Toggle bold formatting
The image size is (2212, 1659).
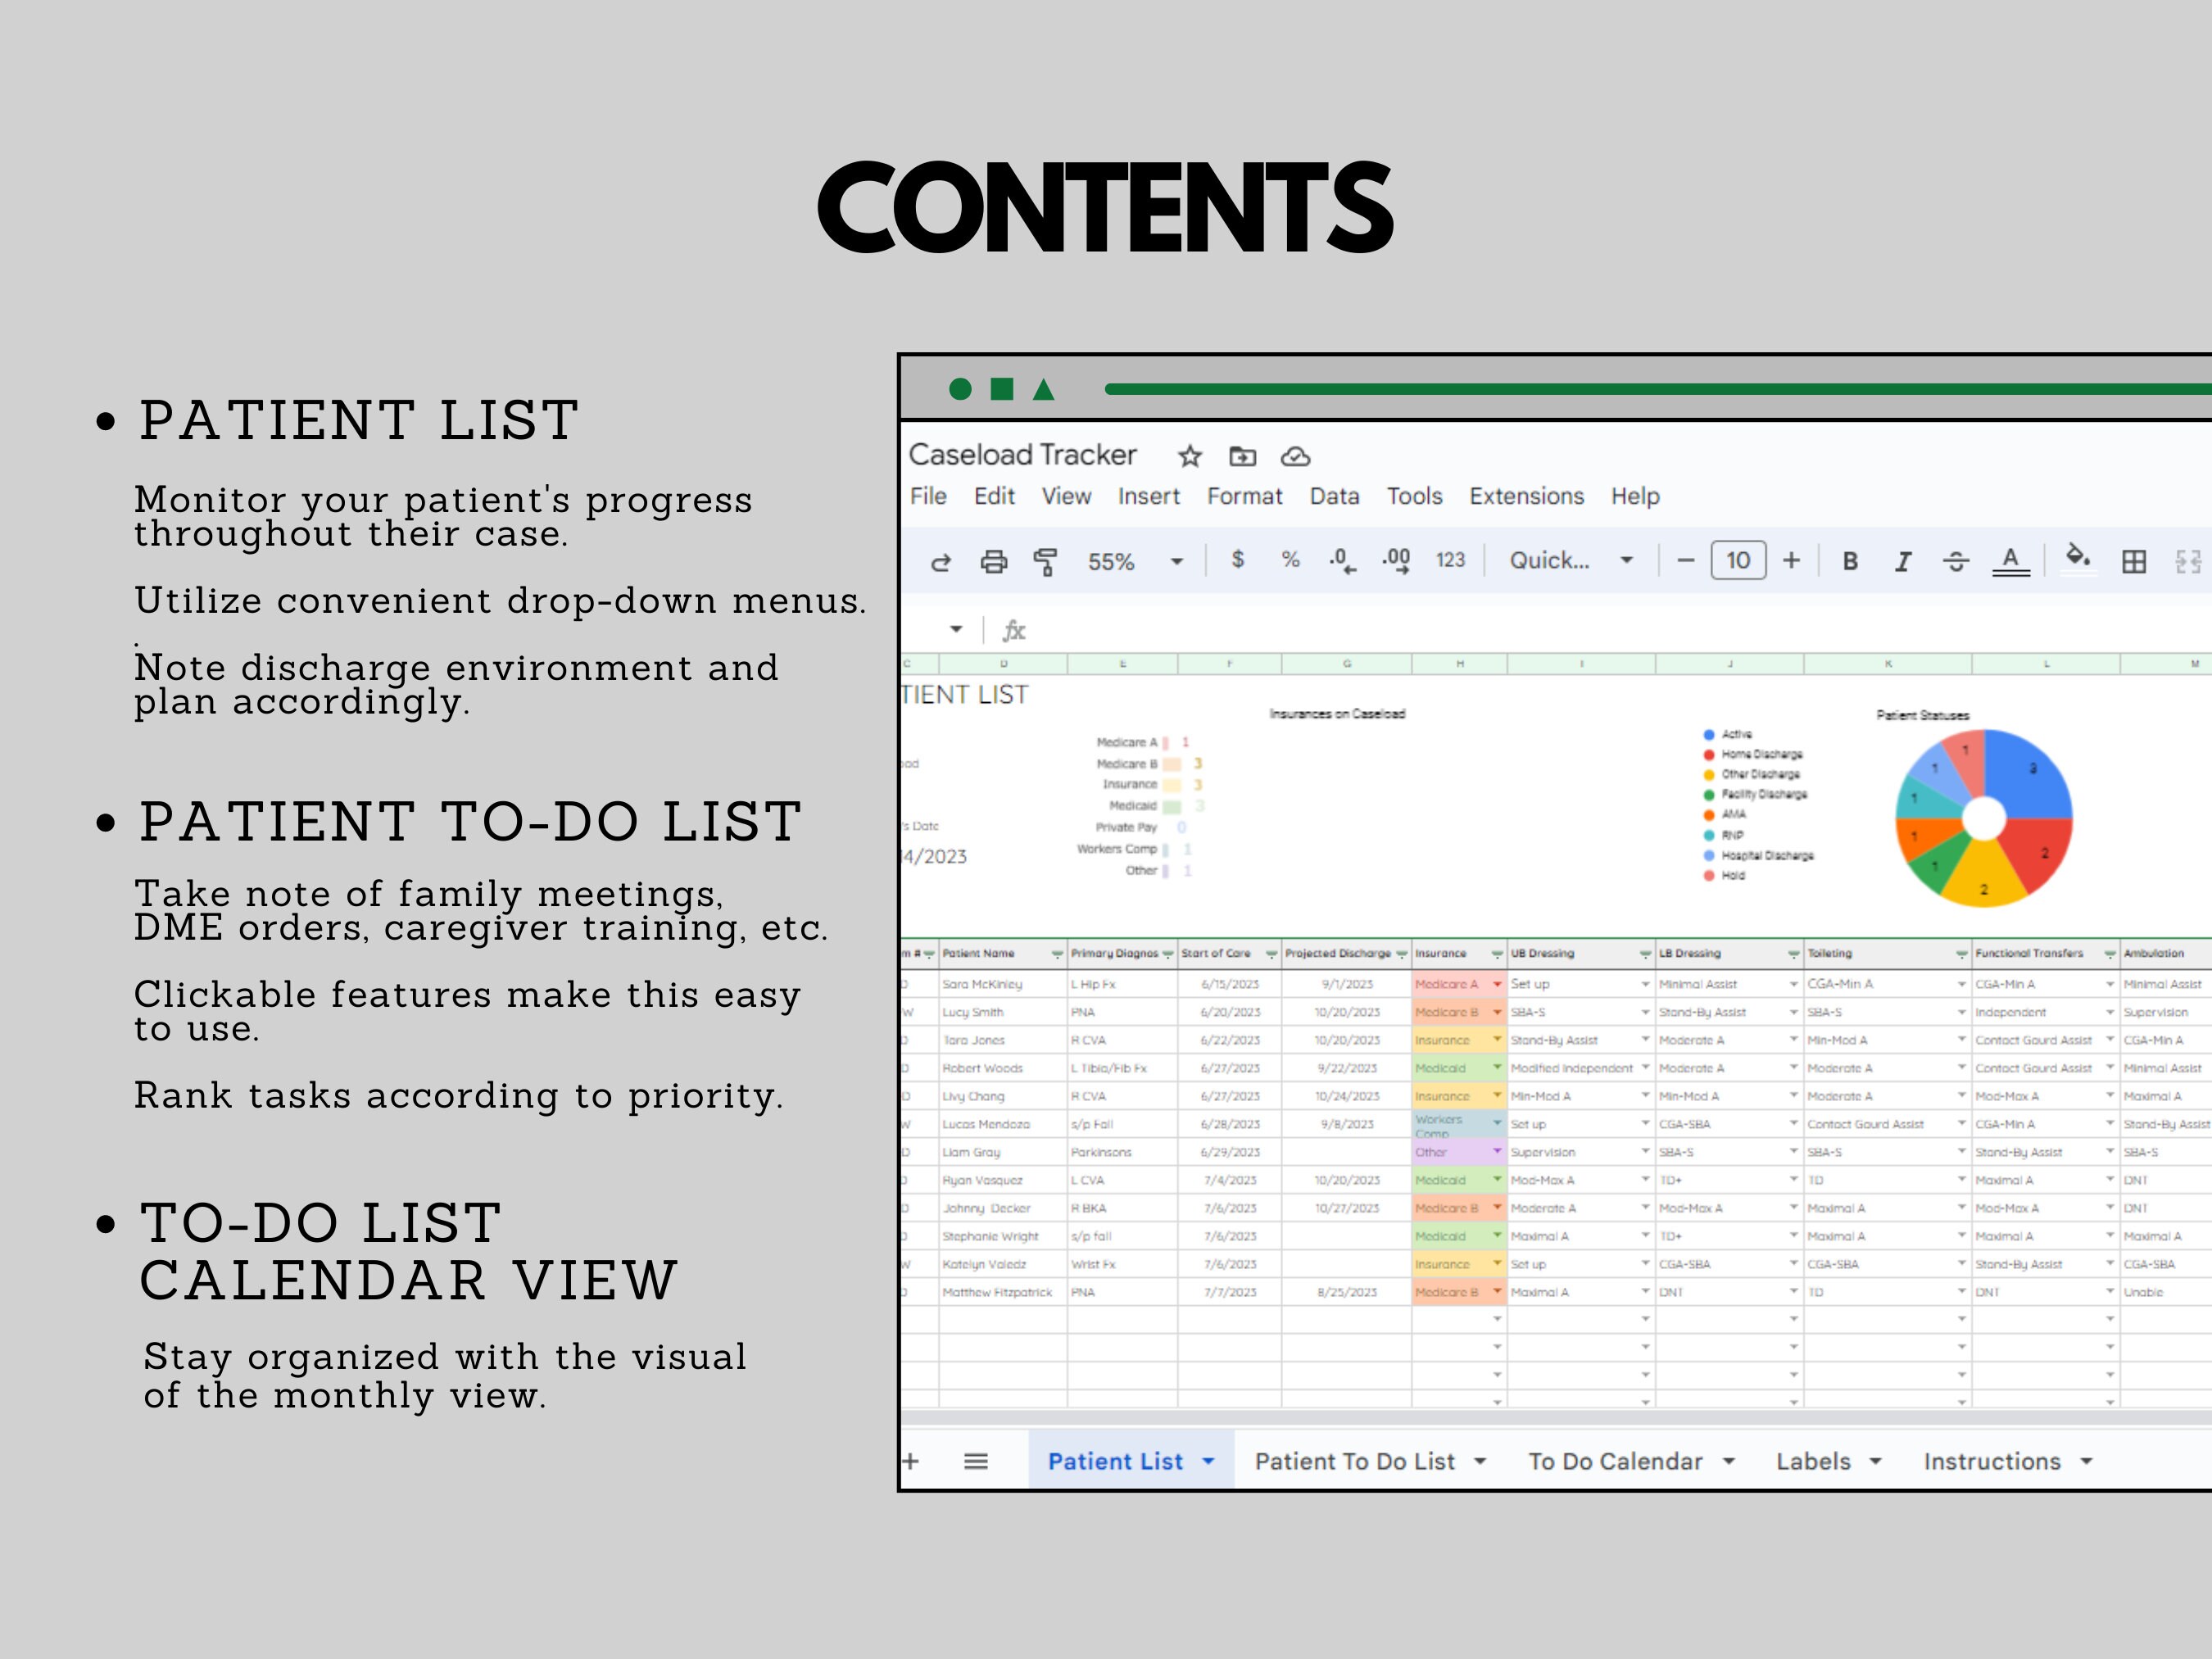click(1849, 561)
